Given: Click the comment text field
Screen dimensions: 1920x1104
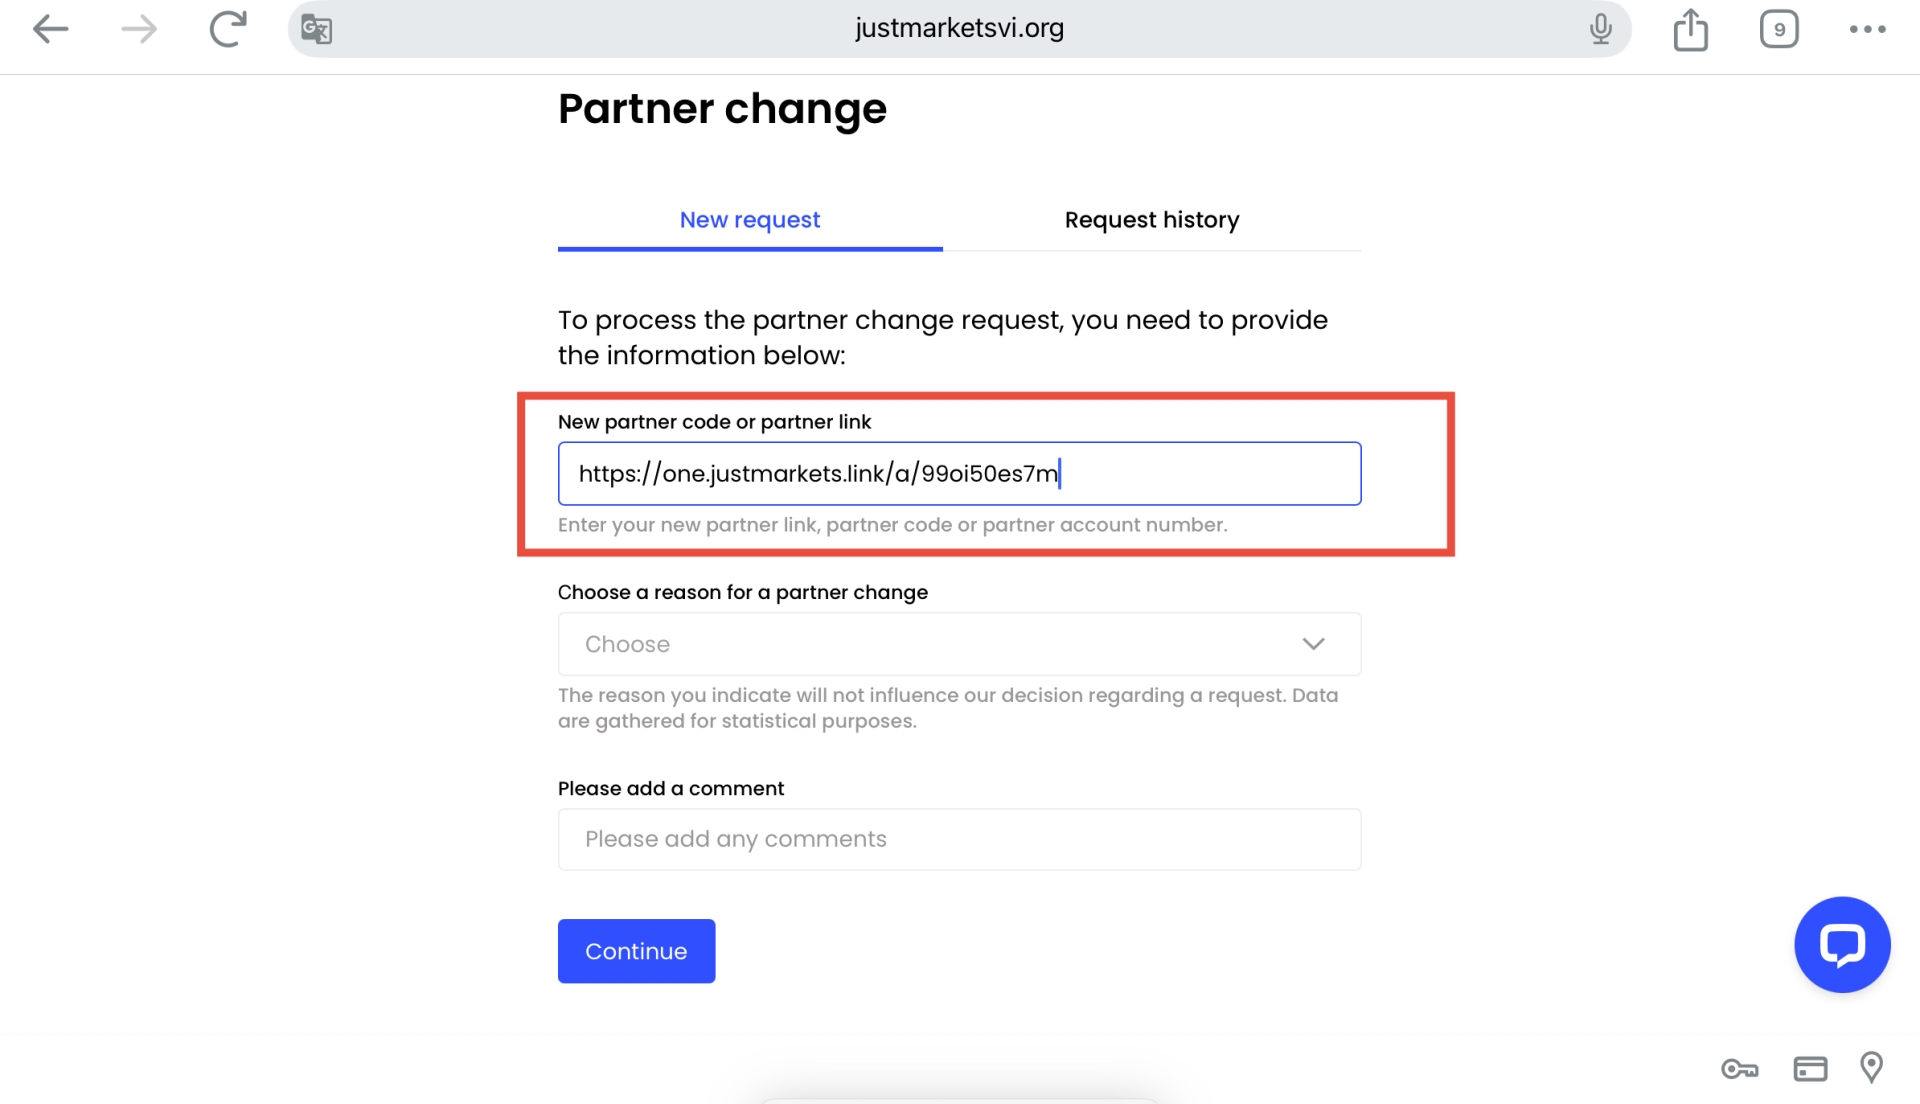Looking at the screenshot, I should [x=959, y=839].
